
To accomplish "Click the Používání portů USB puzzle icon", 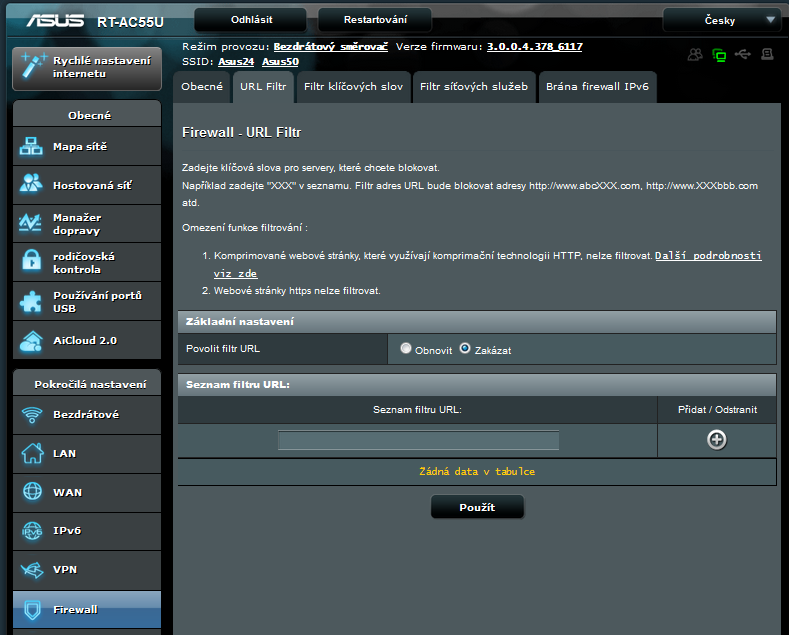I will [31, 301].
